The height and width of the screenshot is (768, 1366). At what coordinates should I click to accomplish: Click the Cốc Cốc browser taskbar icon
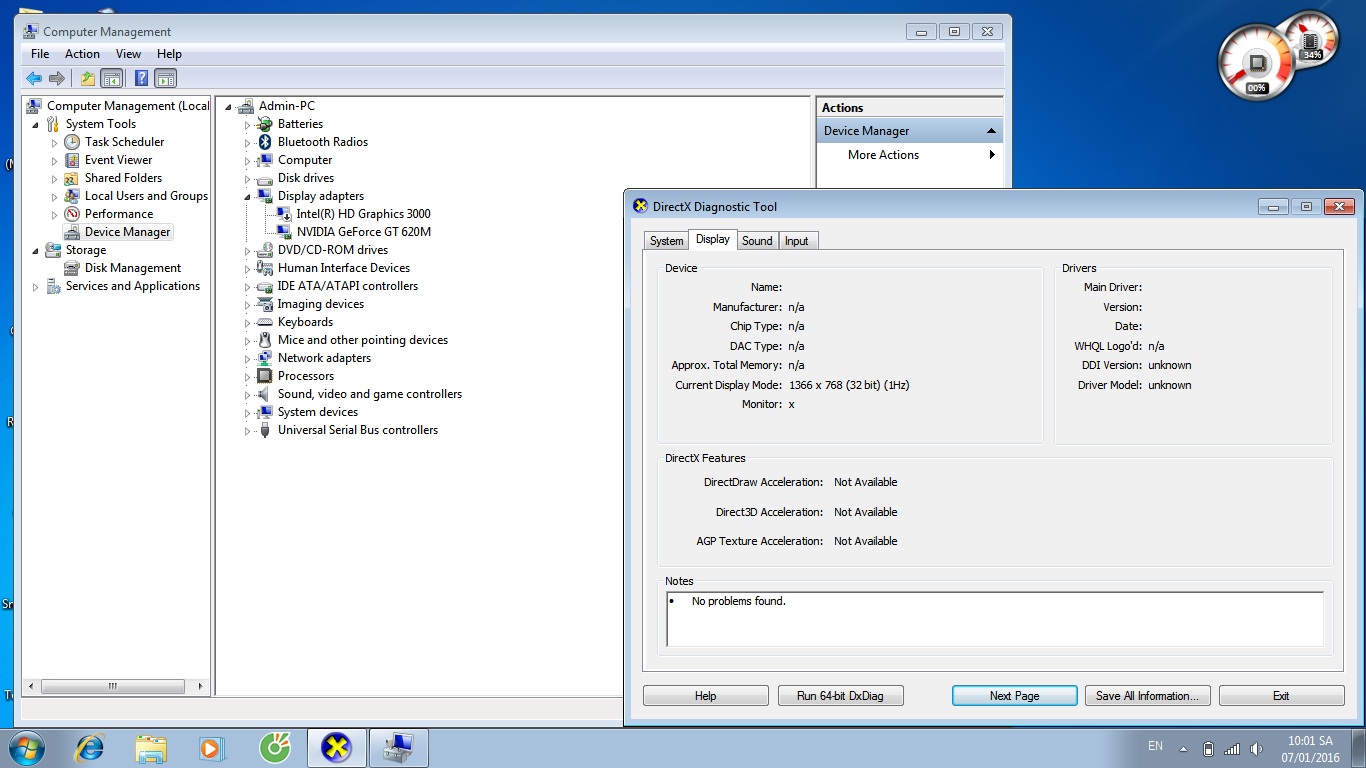[274, 748]
